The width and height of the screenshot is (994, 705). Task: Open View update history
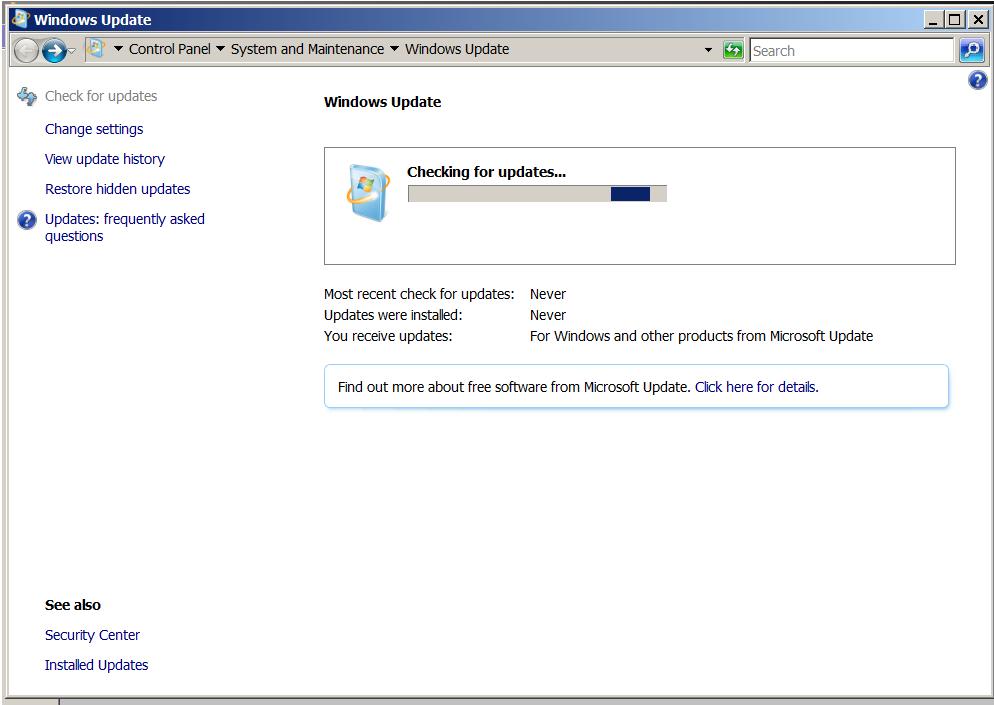[104, 158]
